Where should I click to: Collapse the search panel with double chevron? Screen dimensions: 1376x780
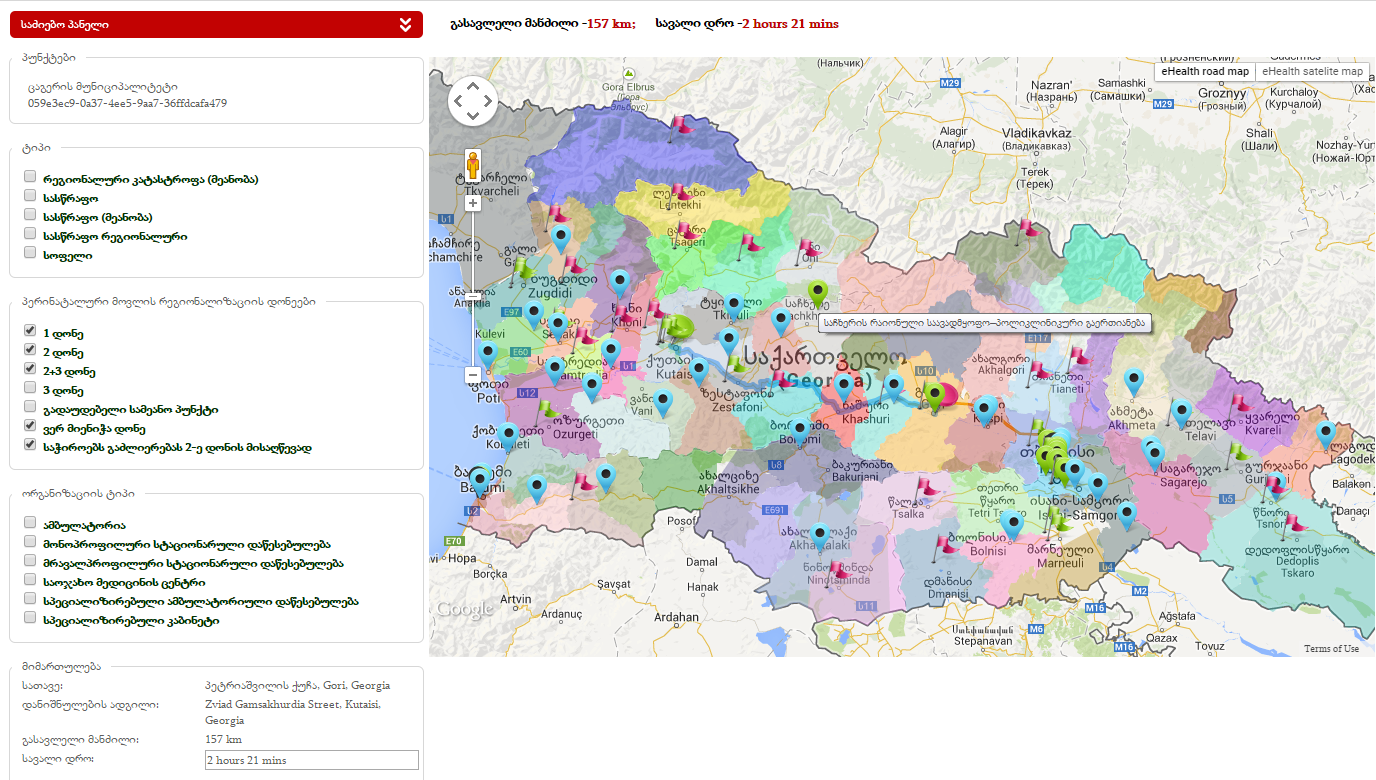coord(405,25)
